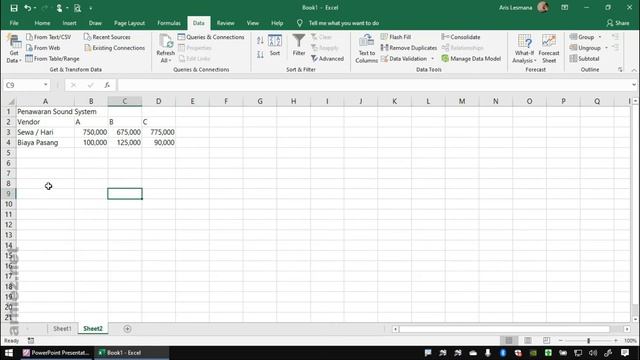Add a new sheet with plus button
Viewport: 640px width, 360px height.
[x=127, y=329]
